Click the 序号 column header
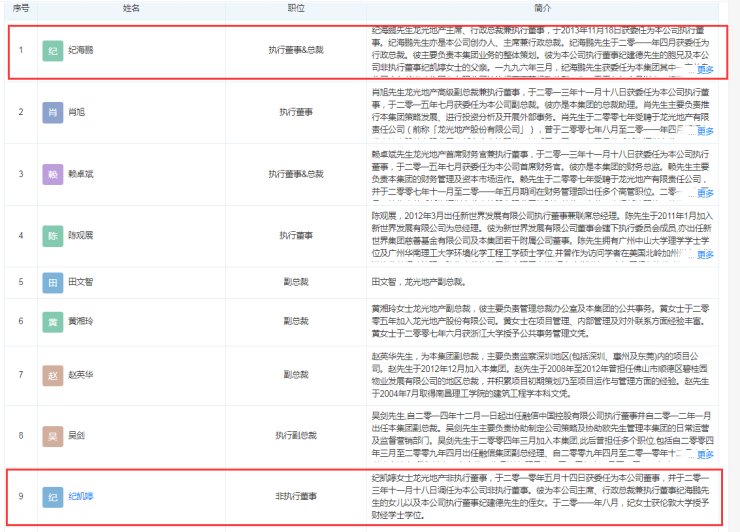 click(x=21, y=8)
